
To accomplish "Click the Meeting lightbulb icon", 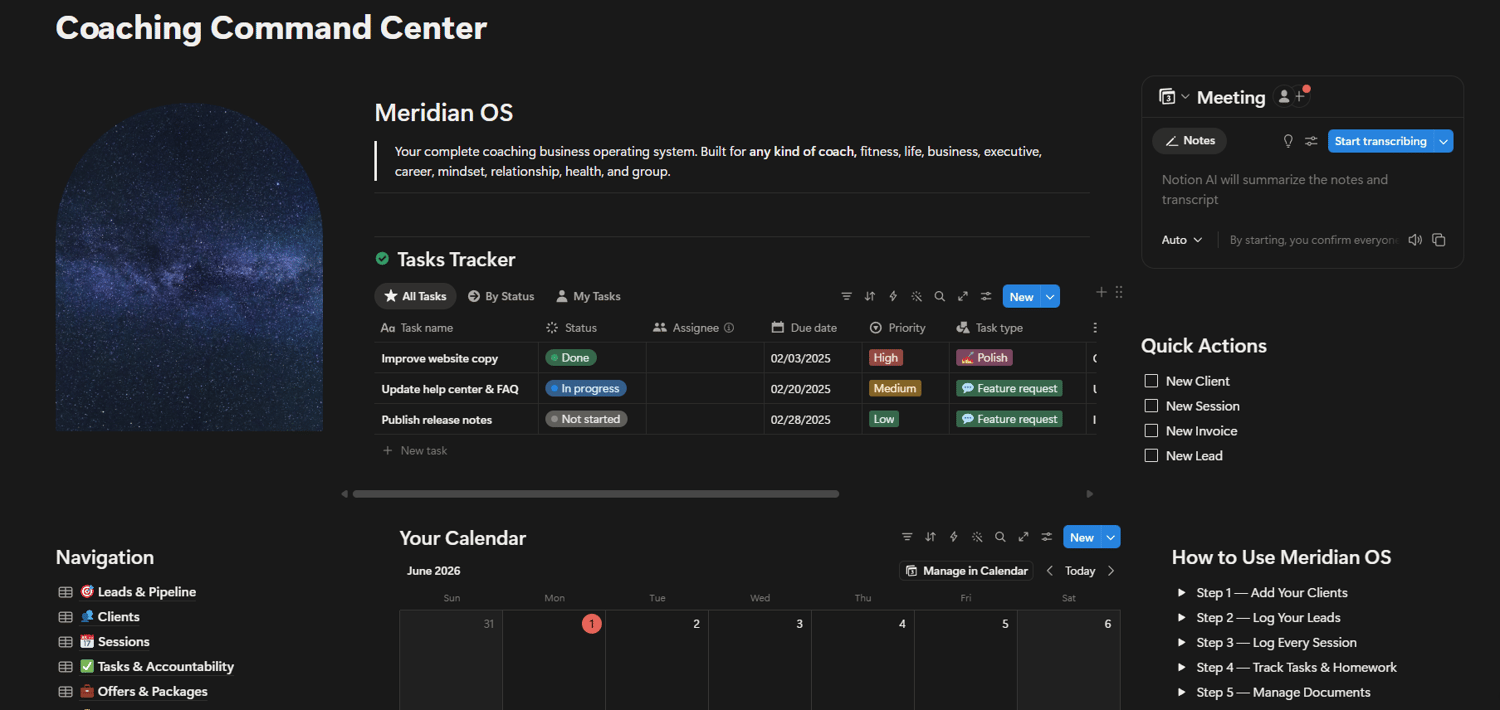I will (x=1288, y=141).
